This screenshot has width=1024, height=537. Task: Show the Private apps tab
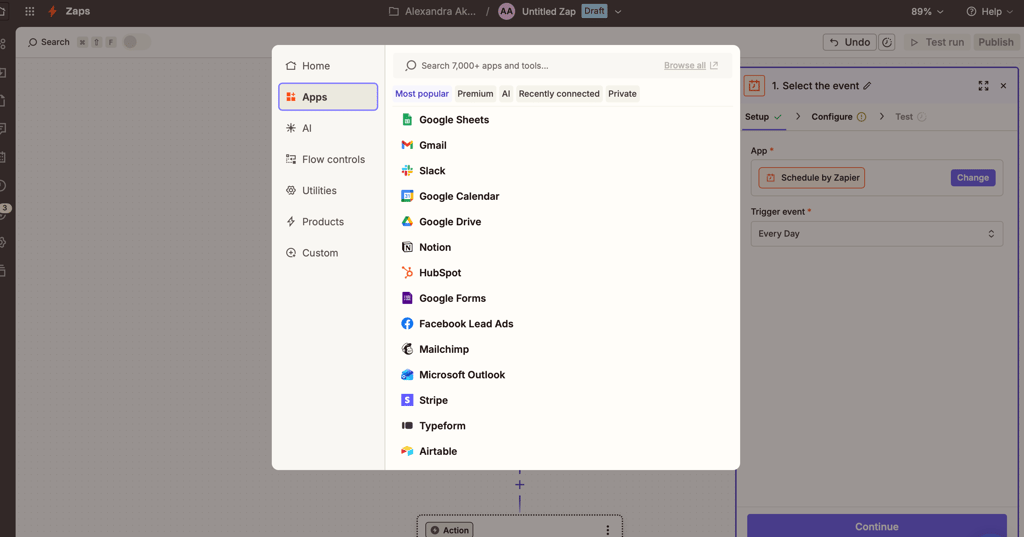pos(622,93)
